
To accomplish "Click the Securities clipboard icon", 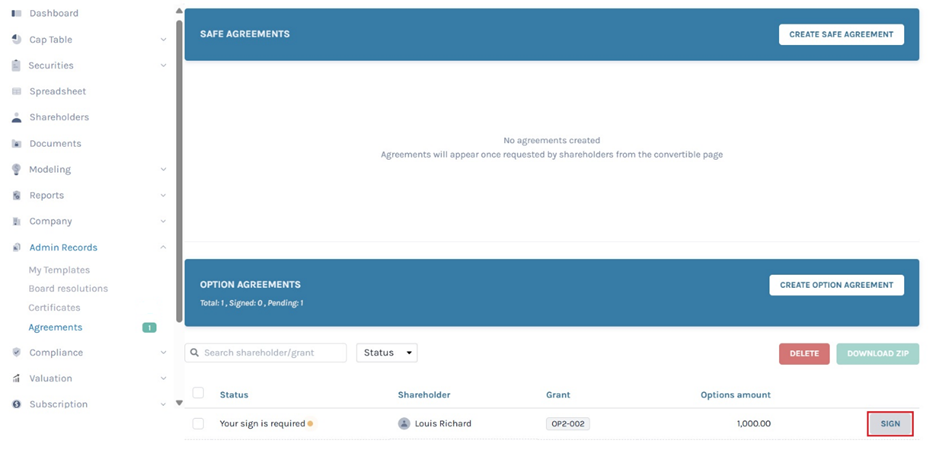I will 16,65.
